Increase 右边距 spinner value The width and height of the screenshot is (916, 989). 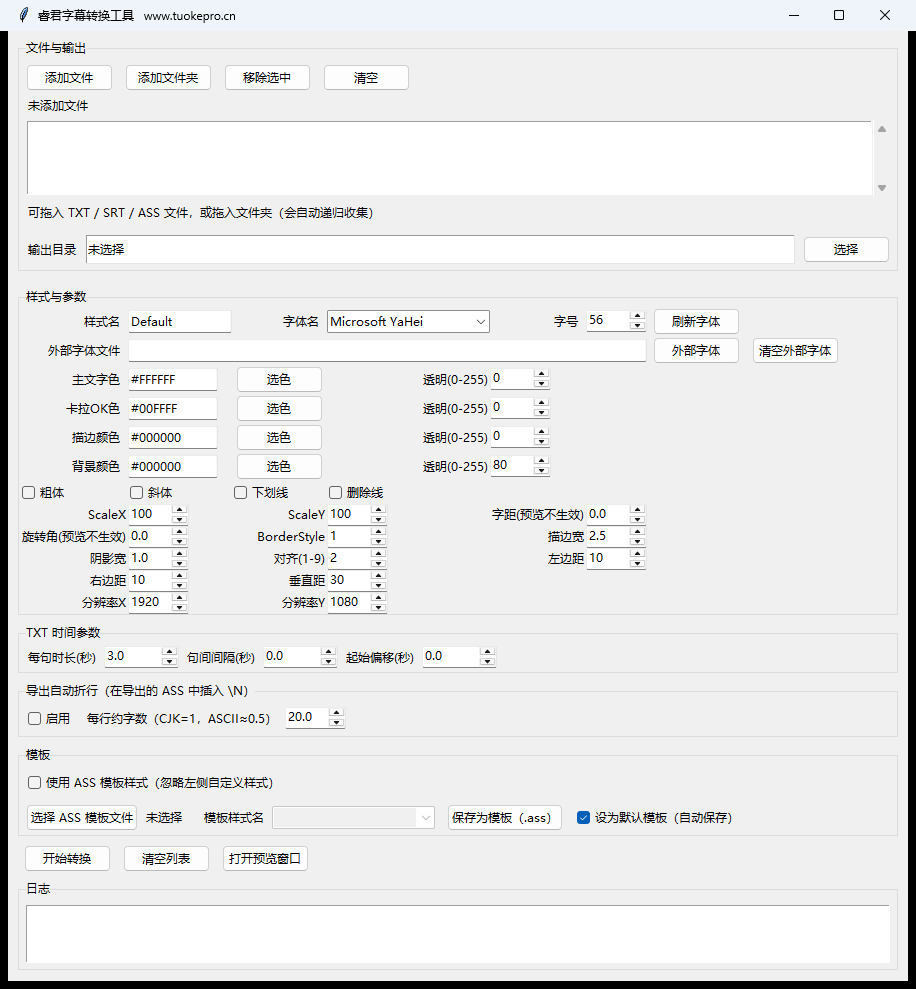coord(180,575)
